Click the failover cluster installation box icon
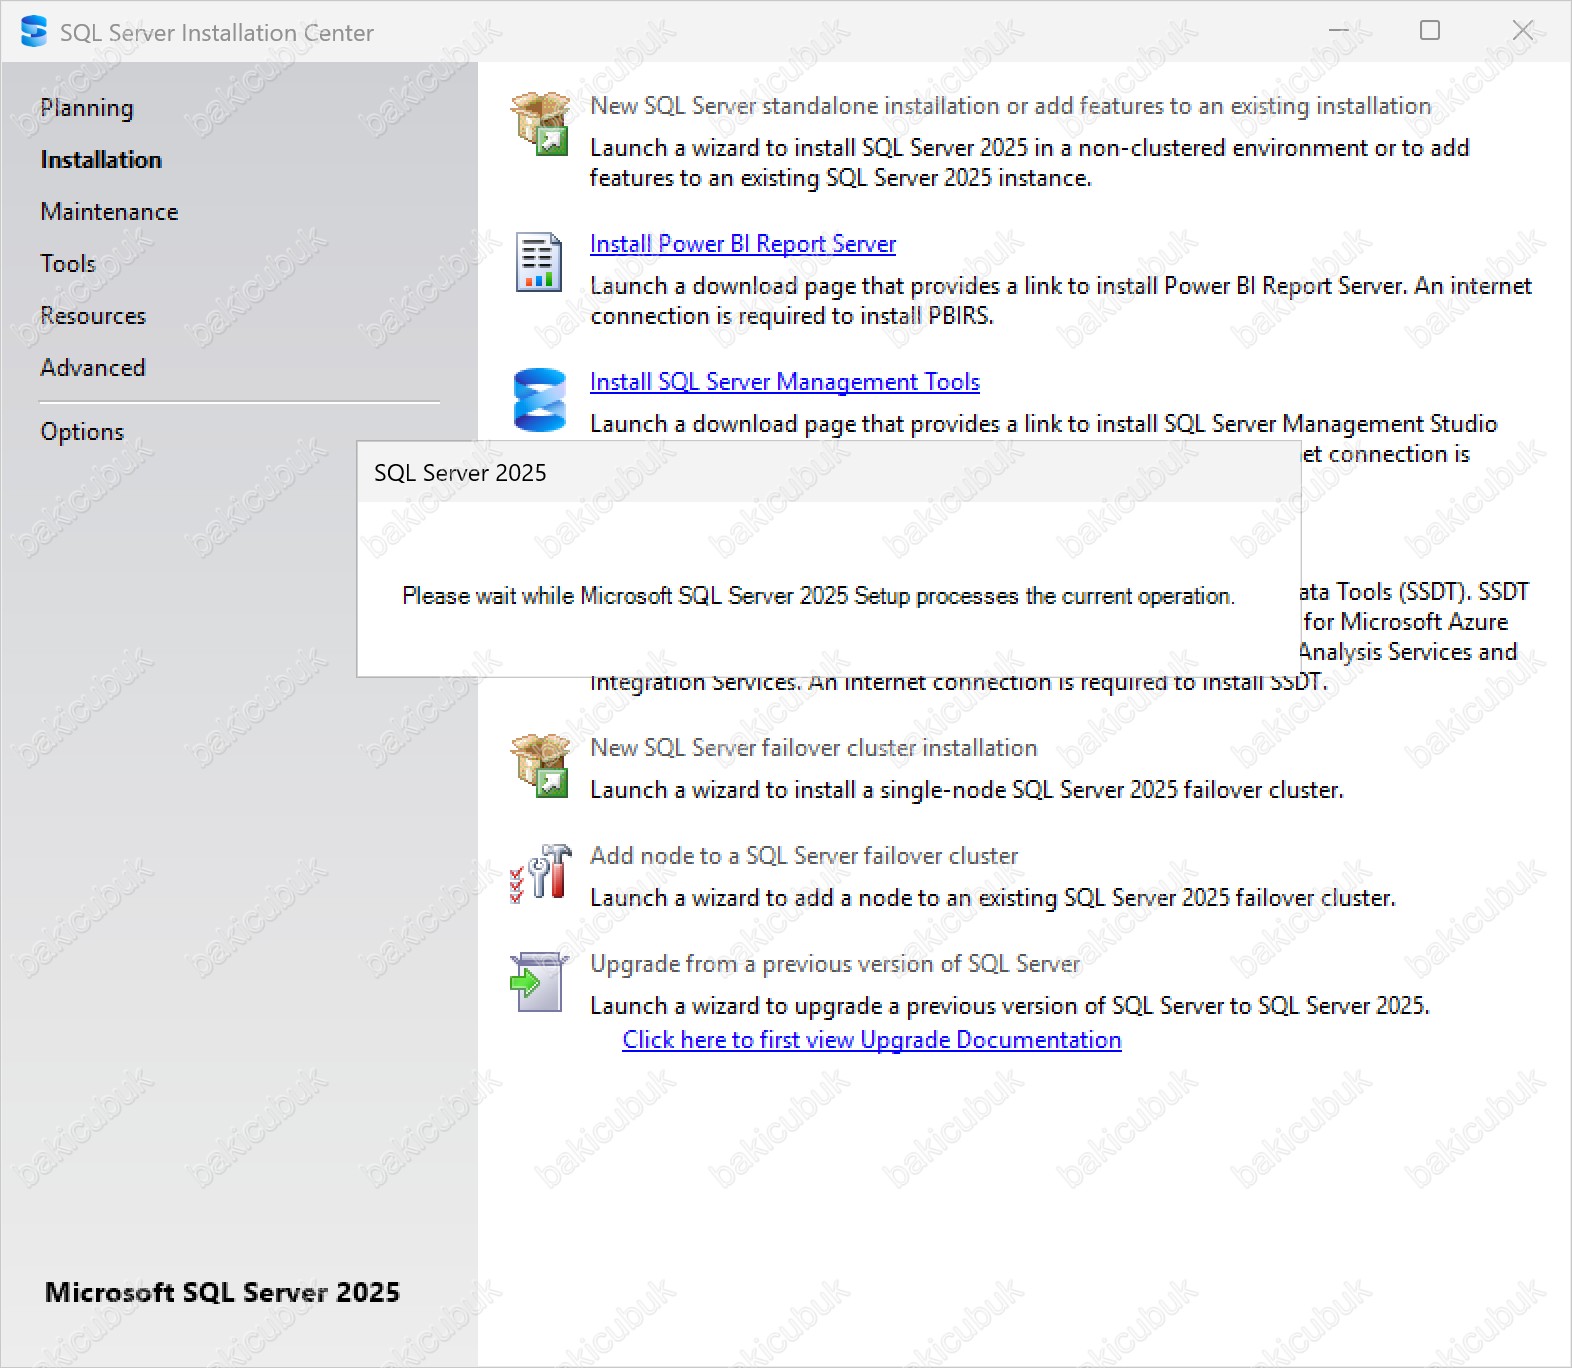This screenshot has height=1368, width=1572. click(540, 766)
